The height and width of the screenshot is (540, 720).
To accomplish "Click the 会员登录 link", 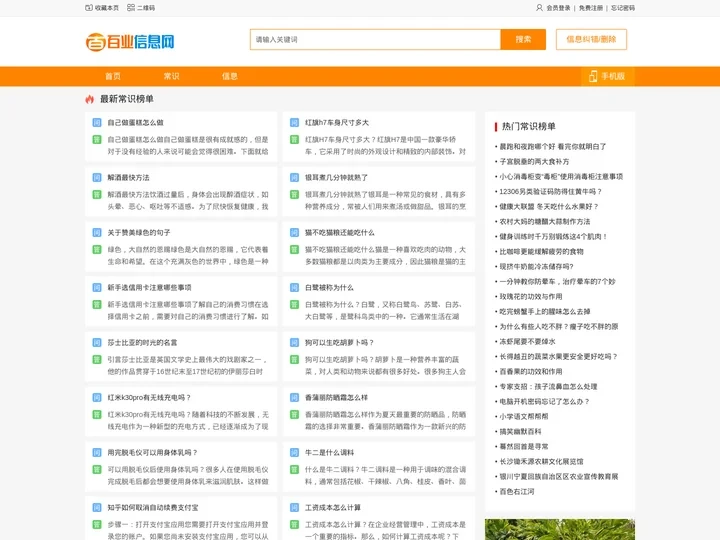I will pos(558,8).
